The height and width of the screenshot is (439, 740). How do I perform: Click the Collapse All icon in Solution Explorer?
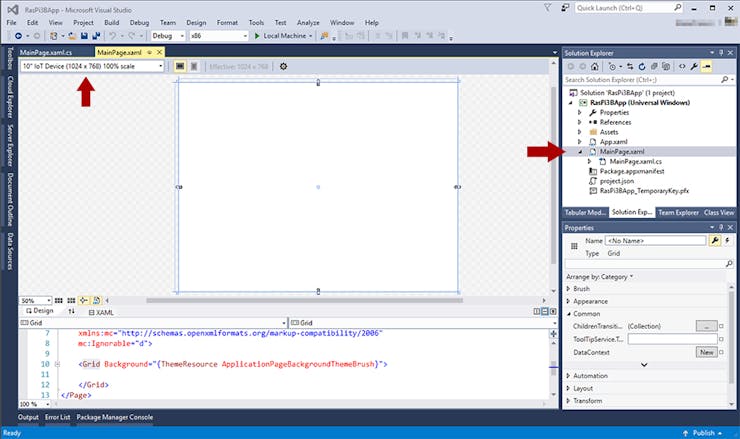(654, 67)
